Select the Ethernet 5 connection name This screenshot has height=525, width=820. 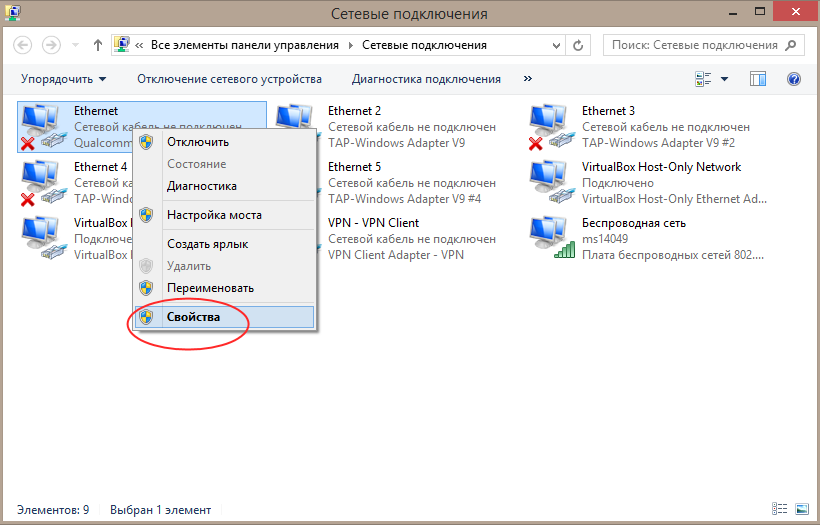tap(354, 167)
